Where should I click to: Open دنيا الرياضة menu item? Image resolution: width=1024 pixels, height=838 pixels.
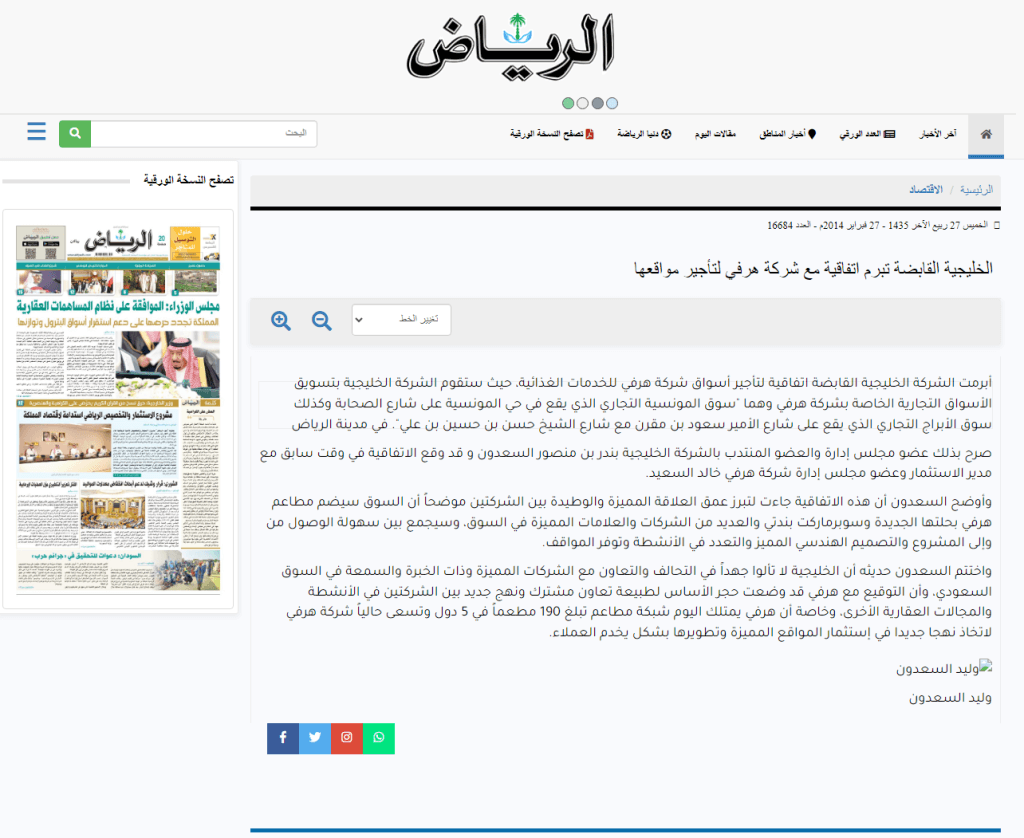click(x=644, y=134)
